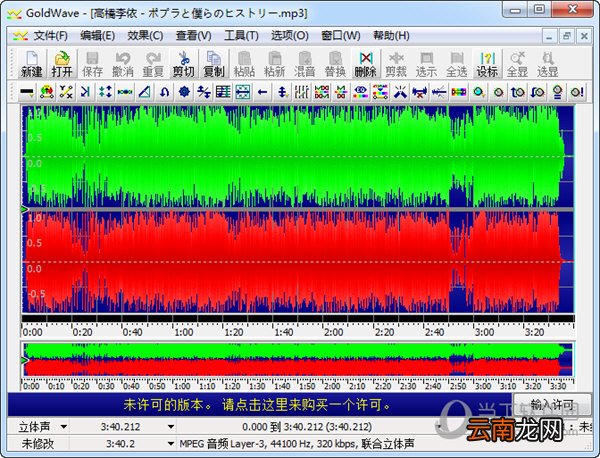Open the Mechanize gear icon

point(184,92)
